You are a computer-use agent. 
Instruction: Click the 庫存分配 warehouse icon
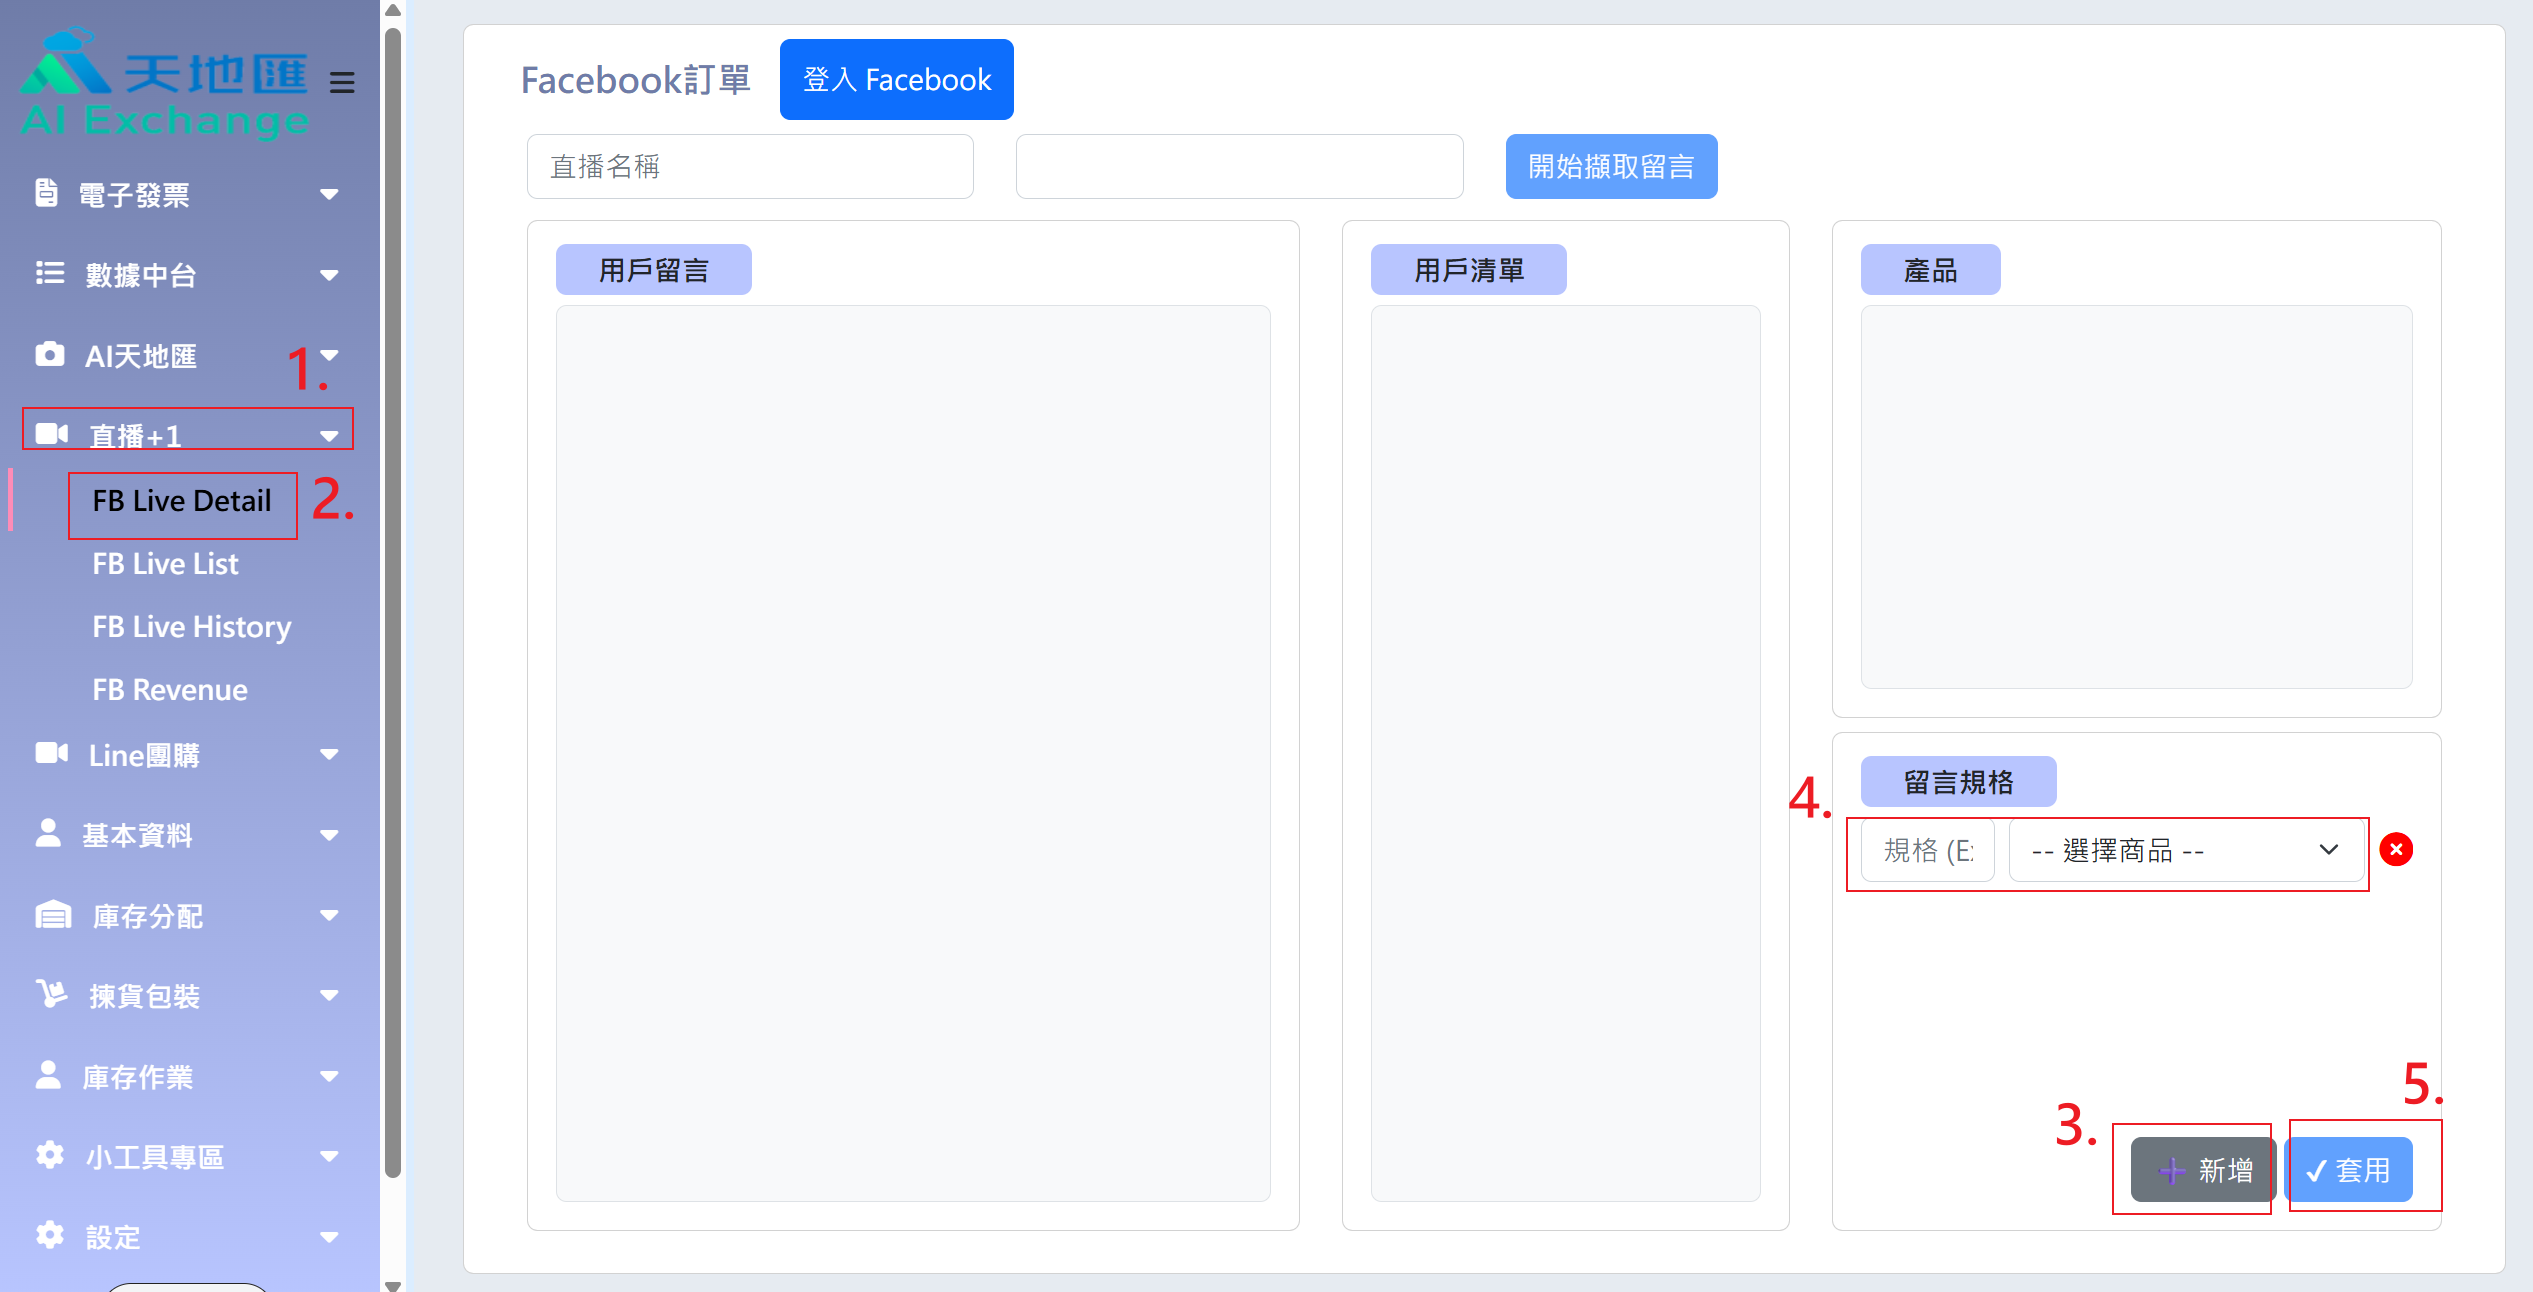(53, 915)
